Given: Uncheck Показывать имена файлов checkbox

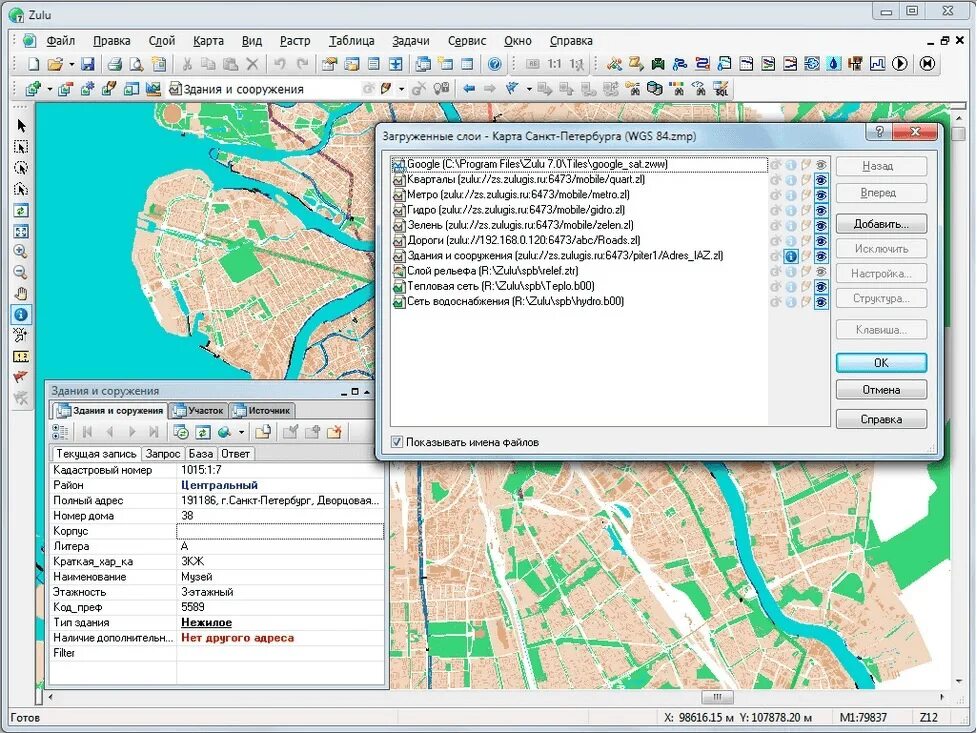Looking at the screenshot, I should (x=397, y=442).
